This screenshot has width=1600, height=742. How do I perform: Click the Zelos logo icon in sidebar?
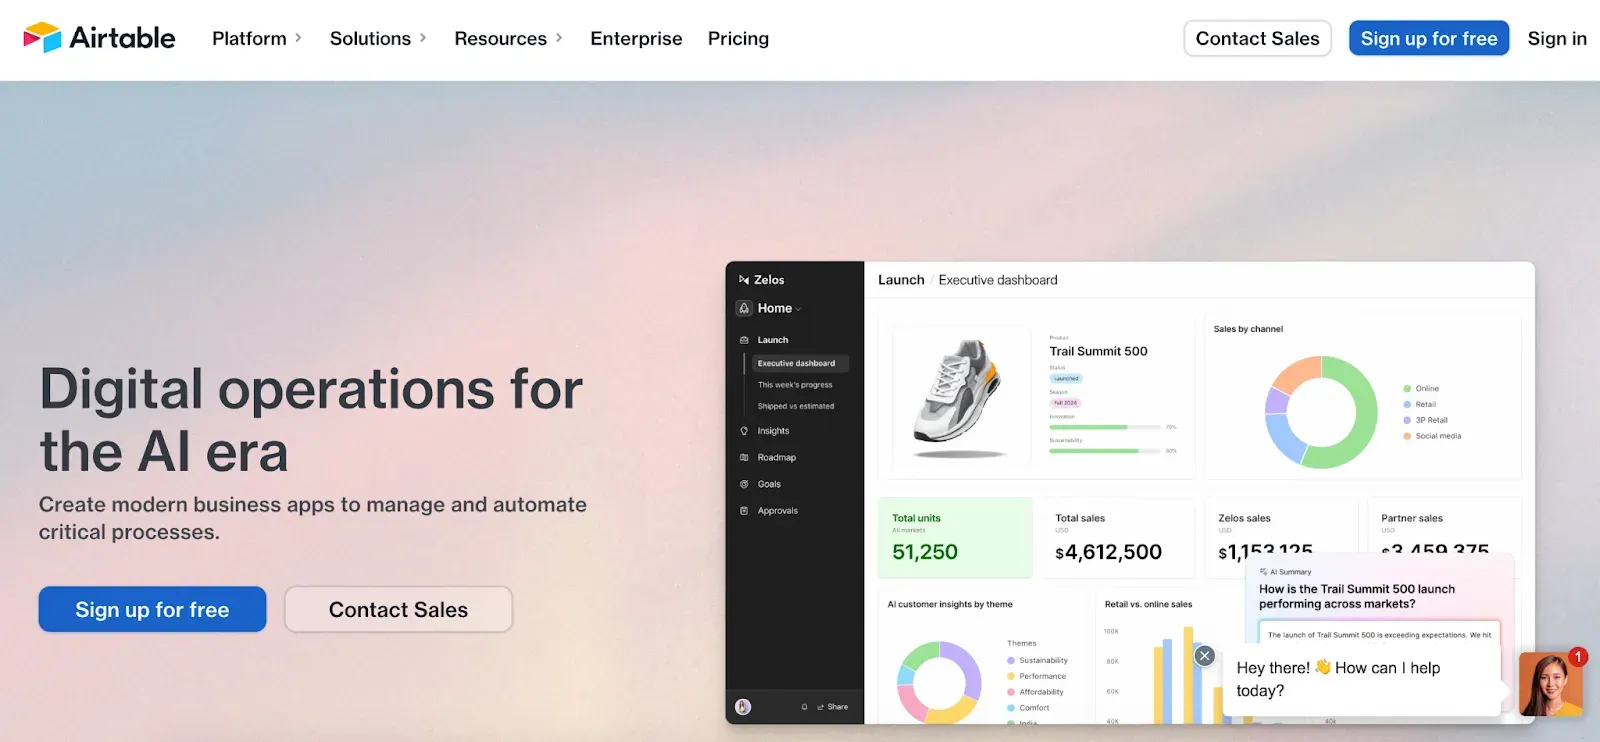744,280
